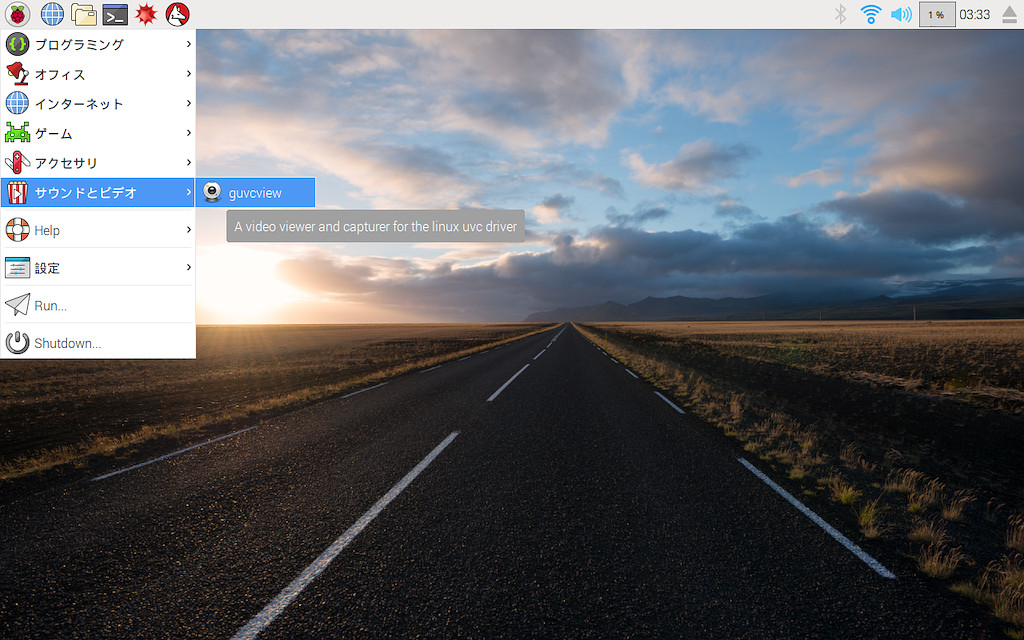Screen dimensions: 1024x640
Task: Click the プログラミング curly braces icon
Action: point(17,44)
